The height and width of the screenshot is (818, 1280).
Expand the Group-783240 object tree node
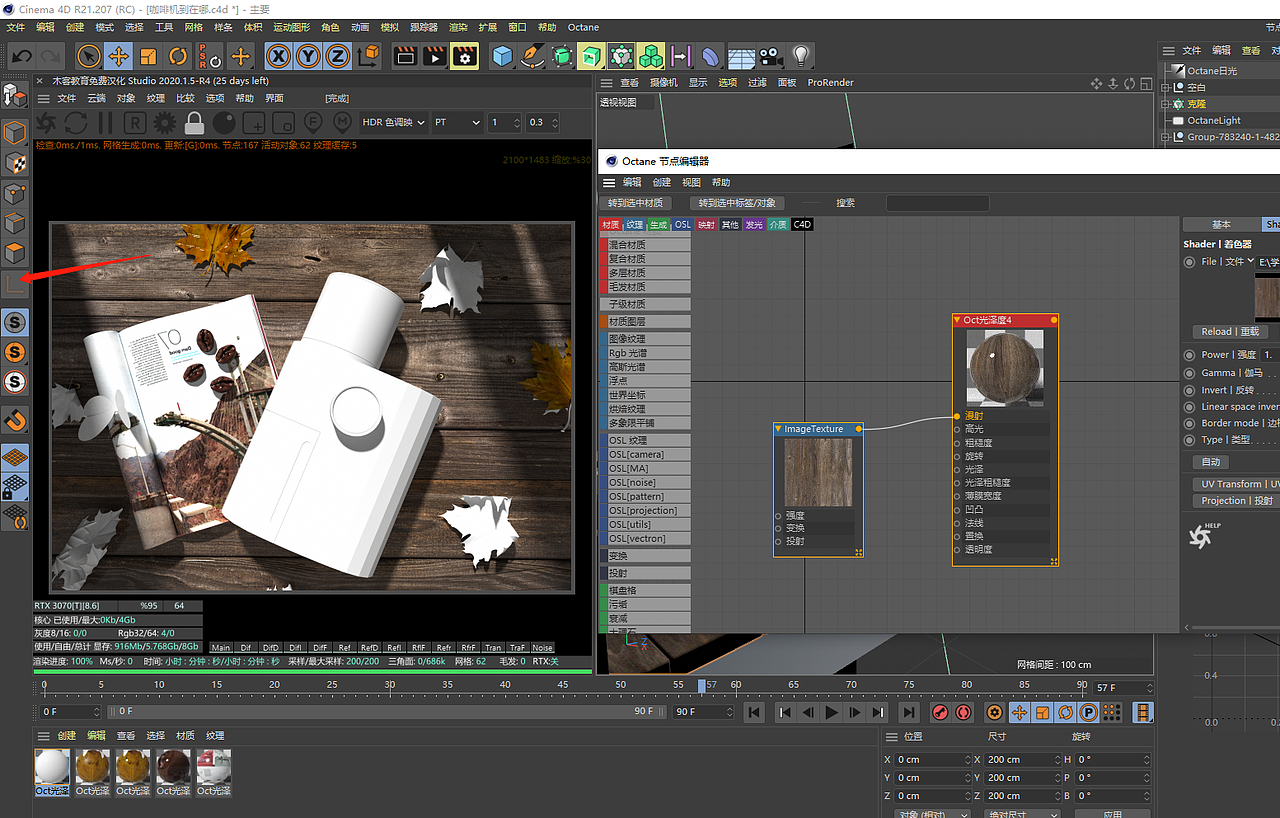(x=1165, y=137)
